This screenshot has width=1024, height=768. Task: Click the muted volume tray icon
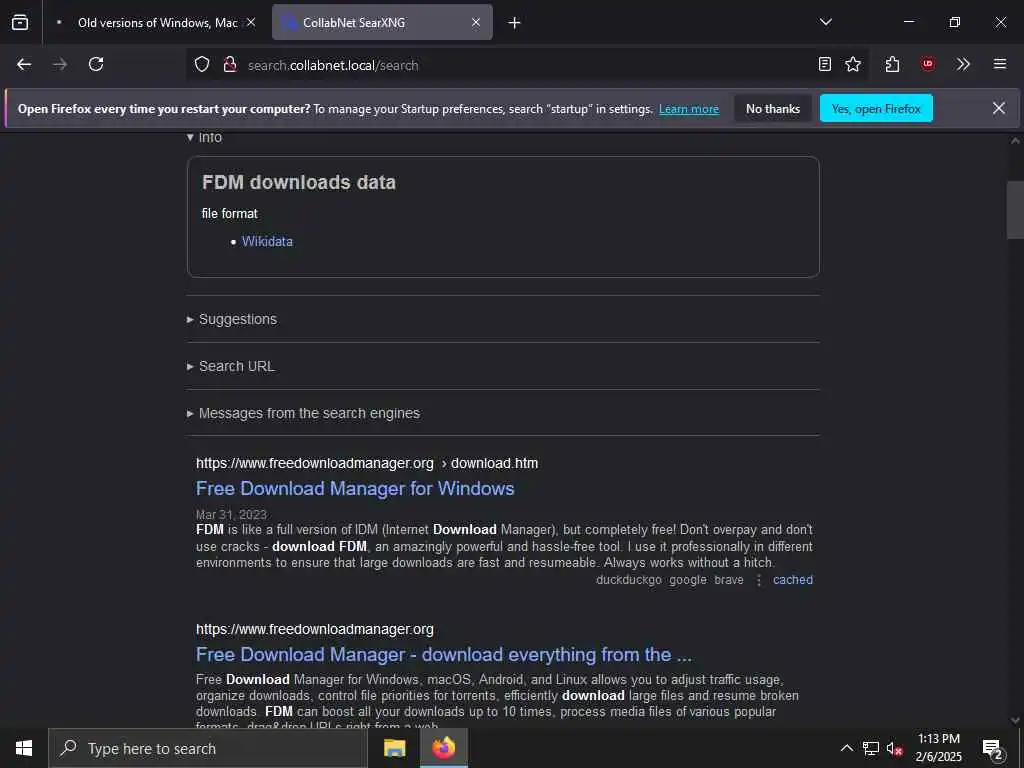[x=894, y=748]
